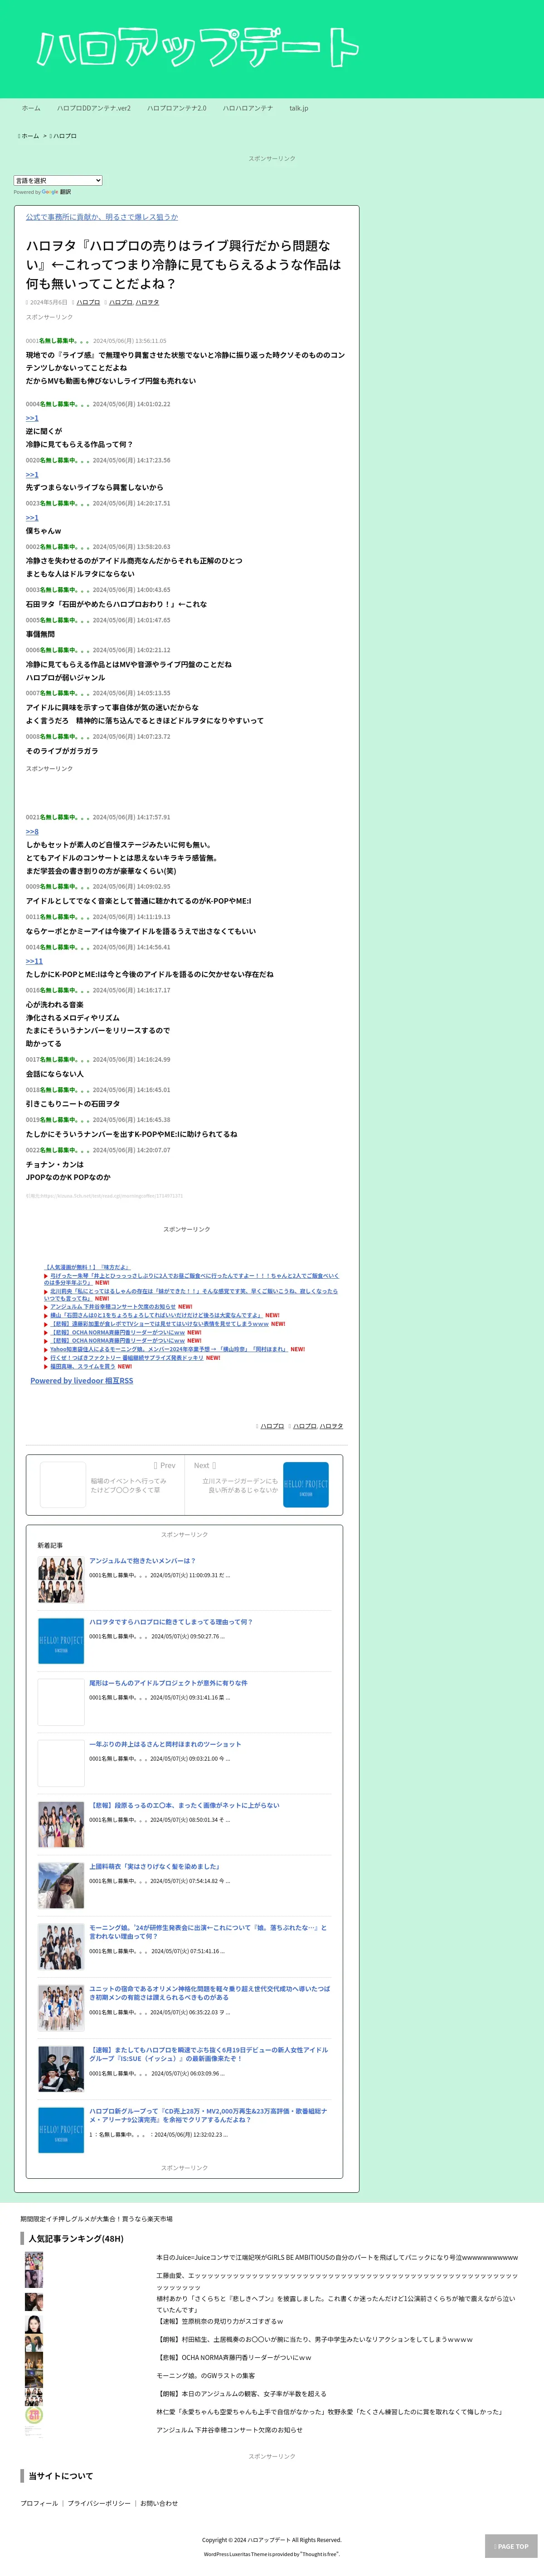Click thumbnail for オリメン神格化問題 article
Viewport: 544px width, 2576px height.
61,2008
